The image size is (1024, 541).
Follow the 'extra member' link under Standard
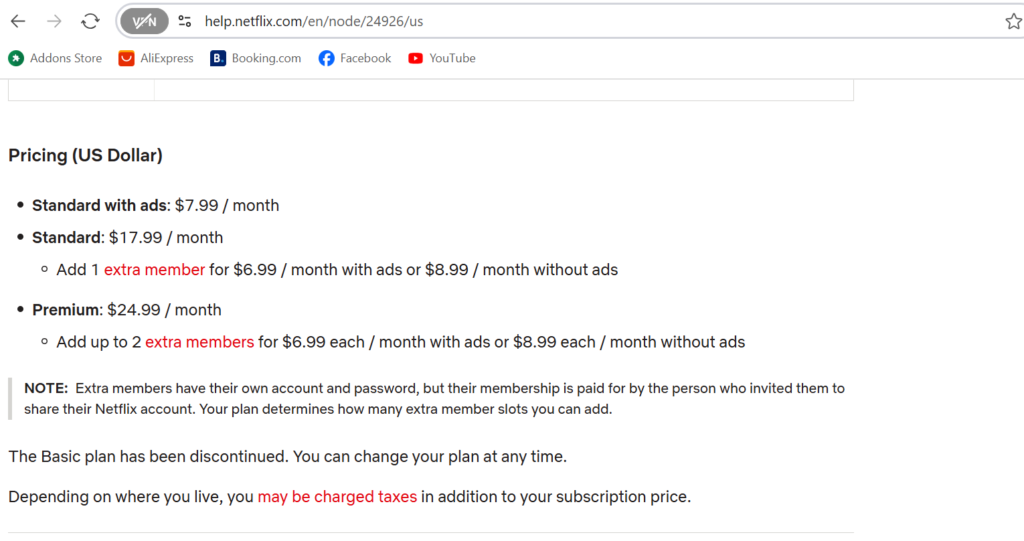point(154,270)
